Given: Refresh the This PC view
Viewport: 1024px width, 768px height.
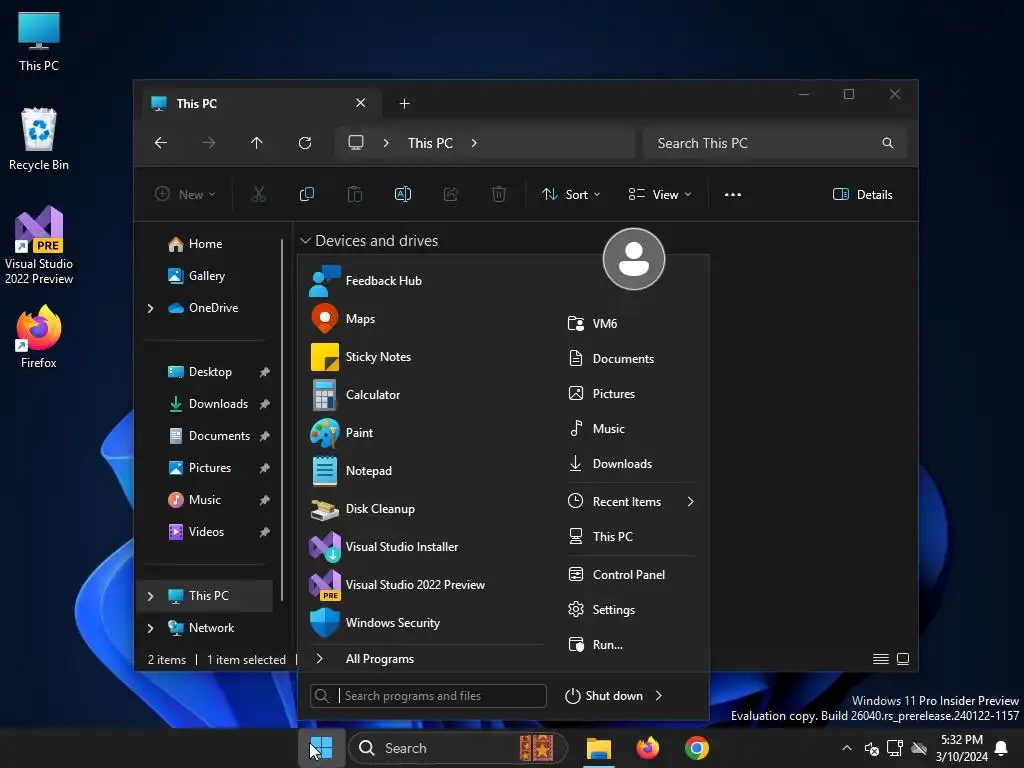Looking at the screenshot, I should pos(305,143).
